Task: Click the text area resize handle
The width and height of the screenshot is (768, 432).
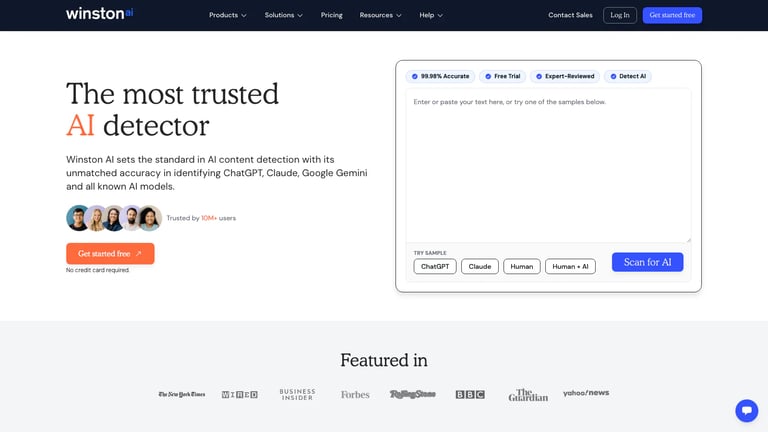Action: pos(688,240)
